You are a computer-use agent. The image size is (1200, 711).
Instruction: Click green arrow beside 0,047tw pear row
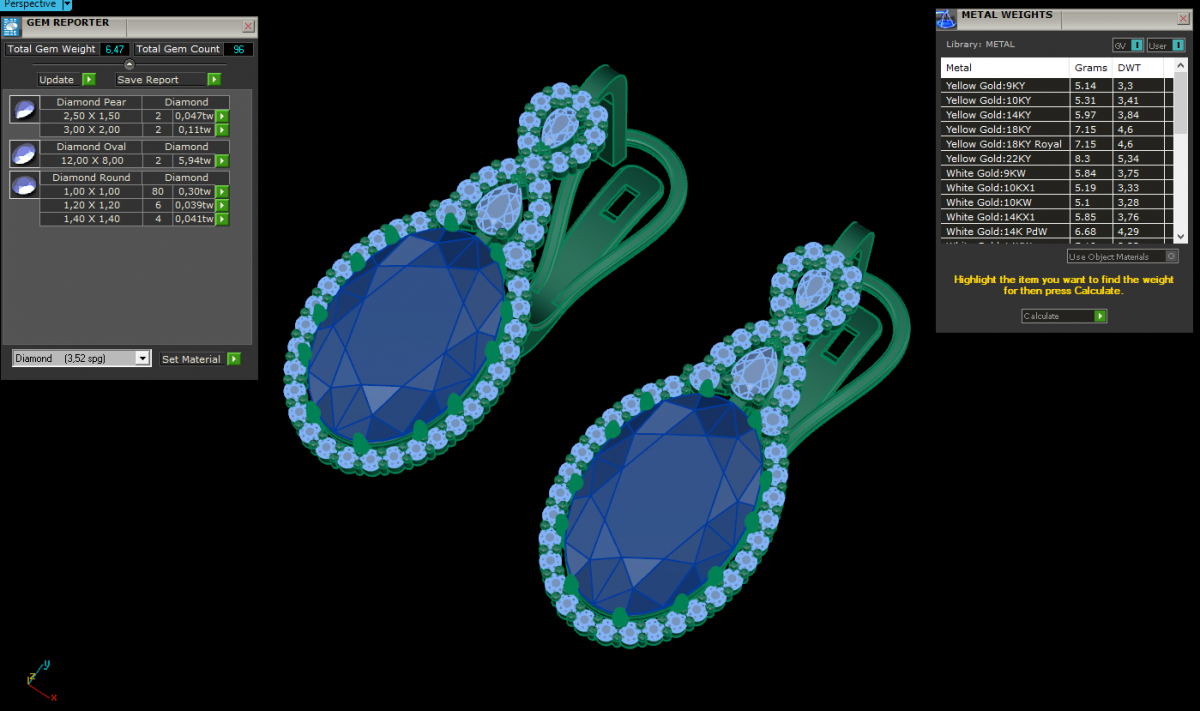(222, 116)
